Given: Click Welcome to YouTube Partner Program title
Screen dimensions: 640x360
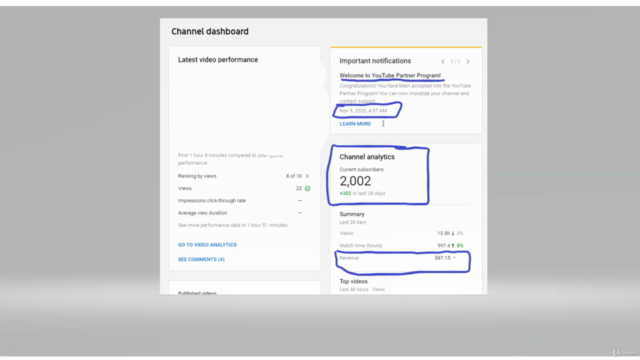Looking at the screenshot, I should pos(390,76).
